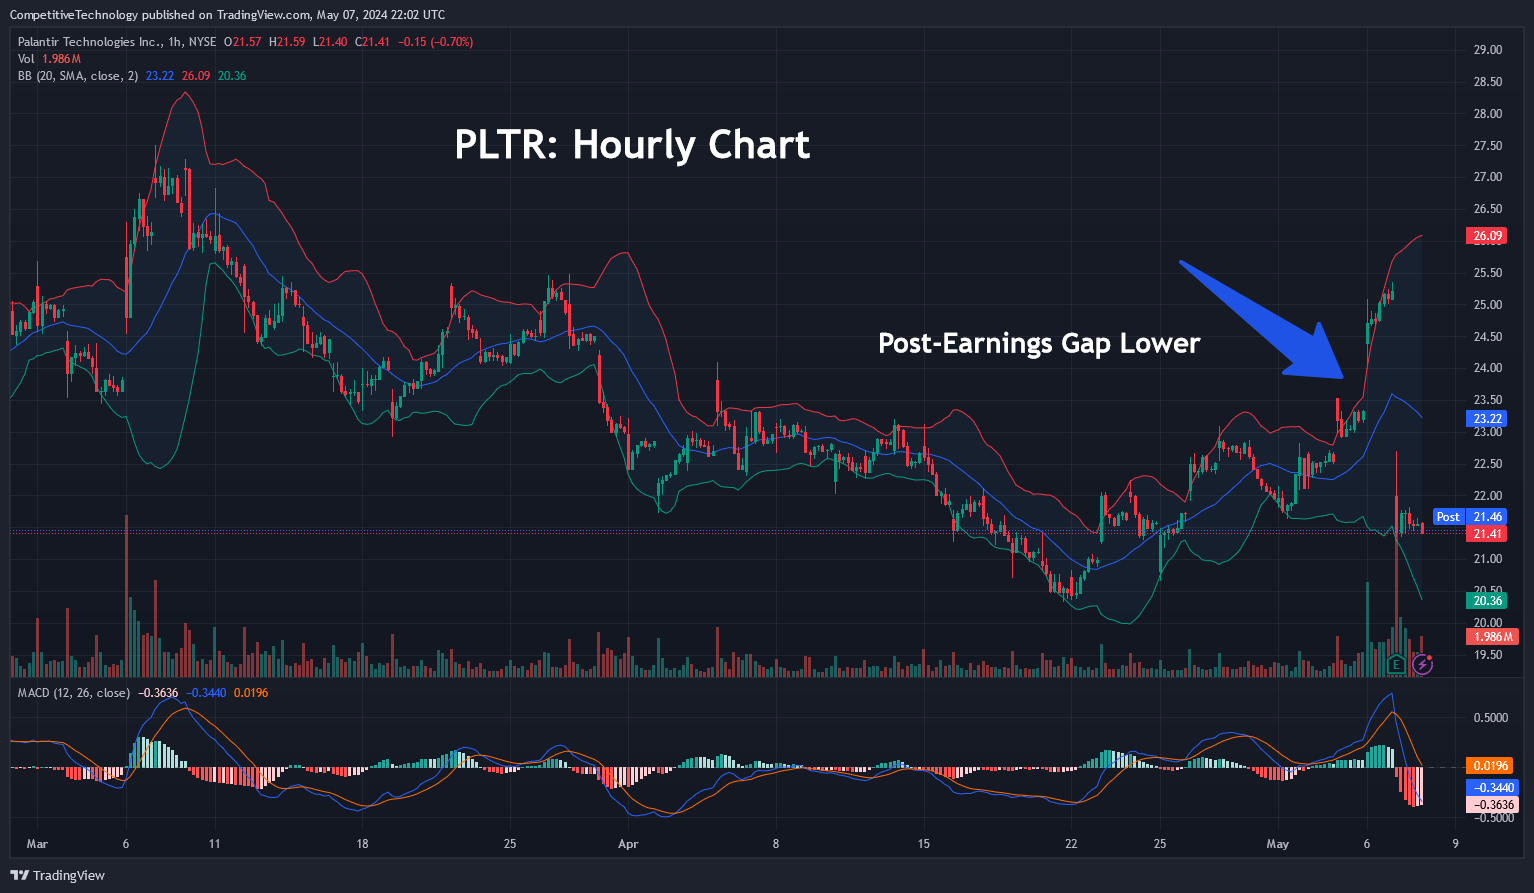The height and width of the screenshot is (893, 1534).
Task: Click the blue 'Post' market label
Action: coord(1448,517)
